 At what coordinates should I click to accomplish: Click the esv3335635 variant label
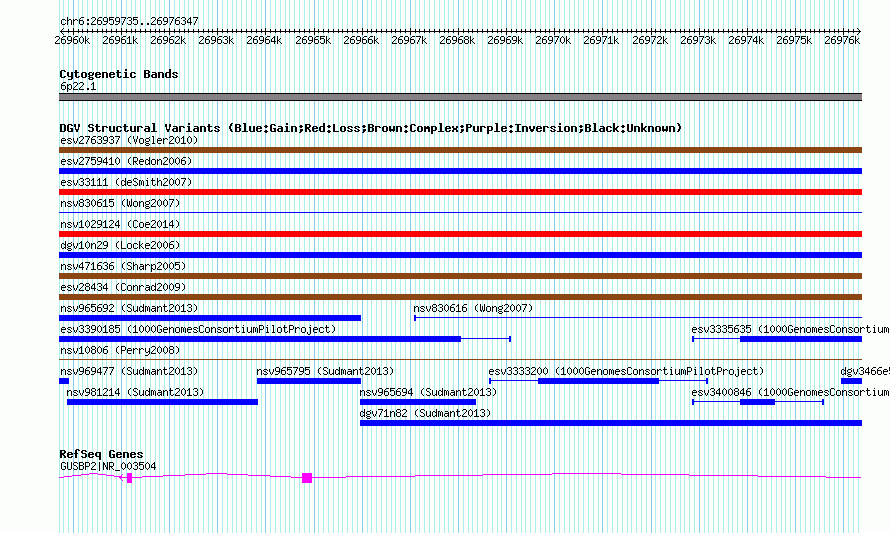(790, 329)
